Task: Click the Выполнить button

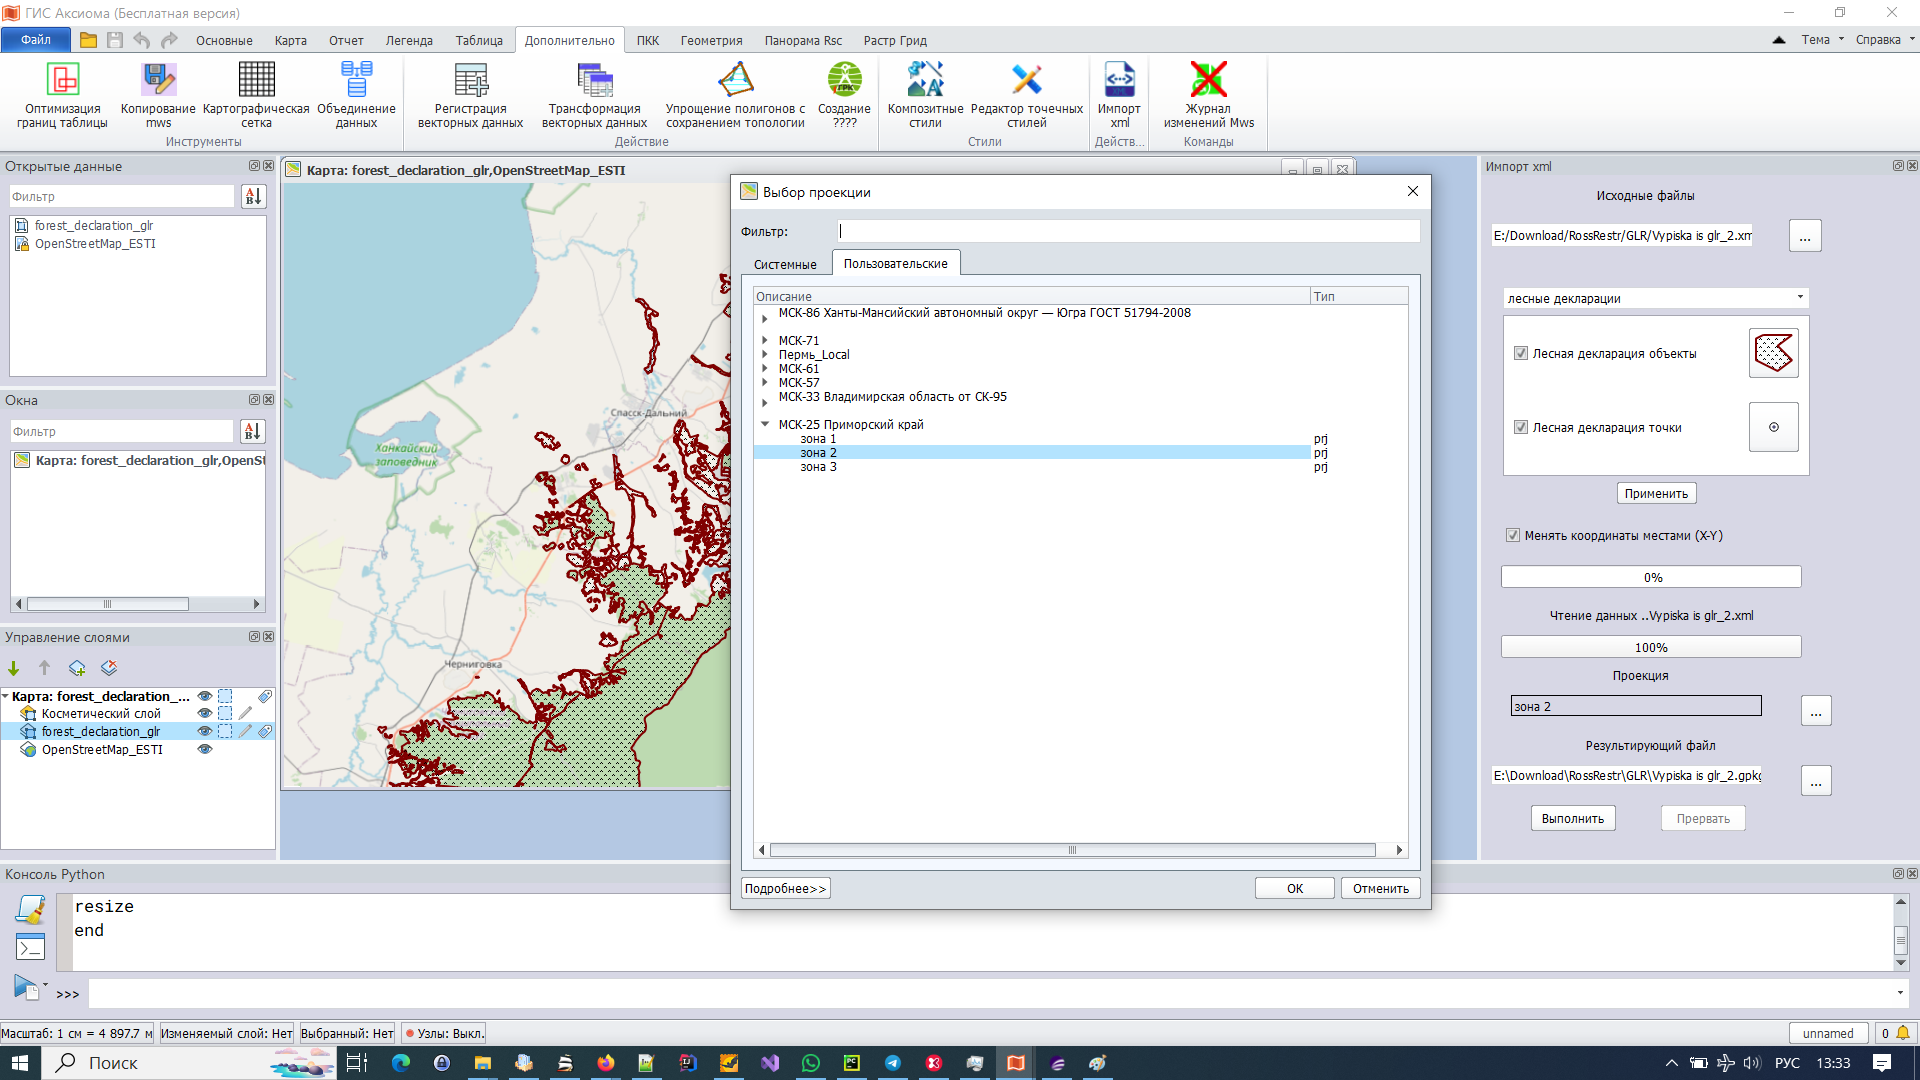Action: 1572,818
